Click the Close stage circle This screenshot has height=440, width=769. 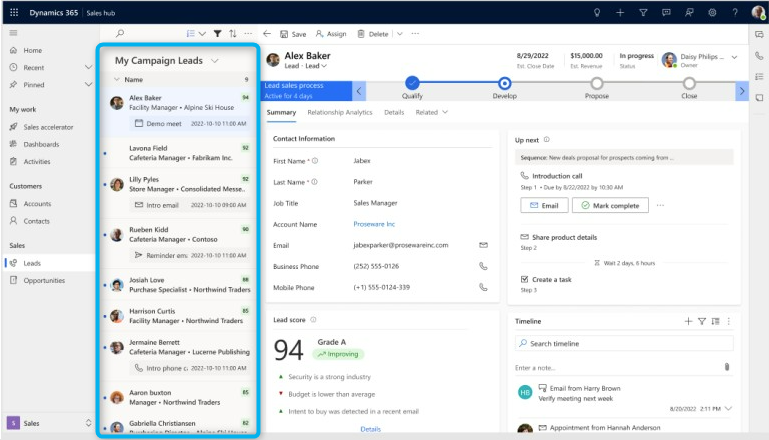689,83
